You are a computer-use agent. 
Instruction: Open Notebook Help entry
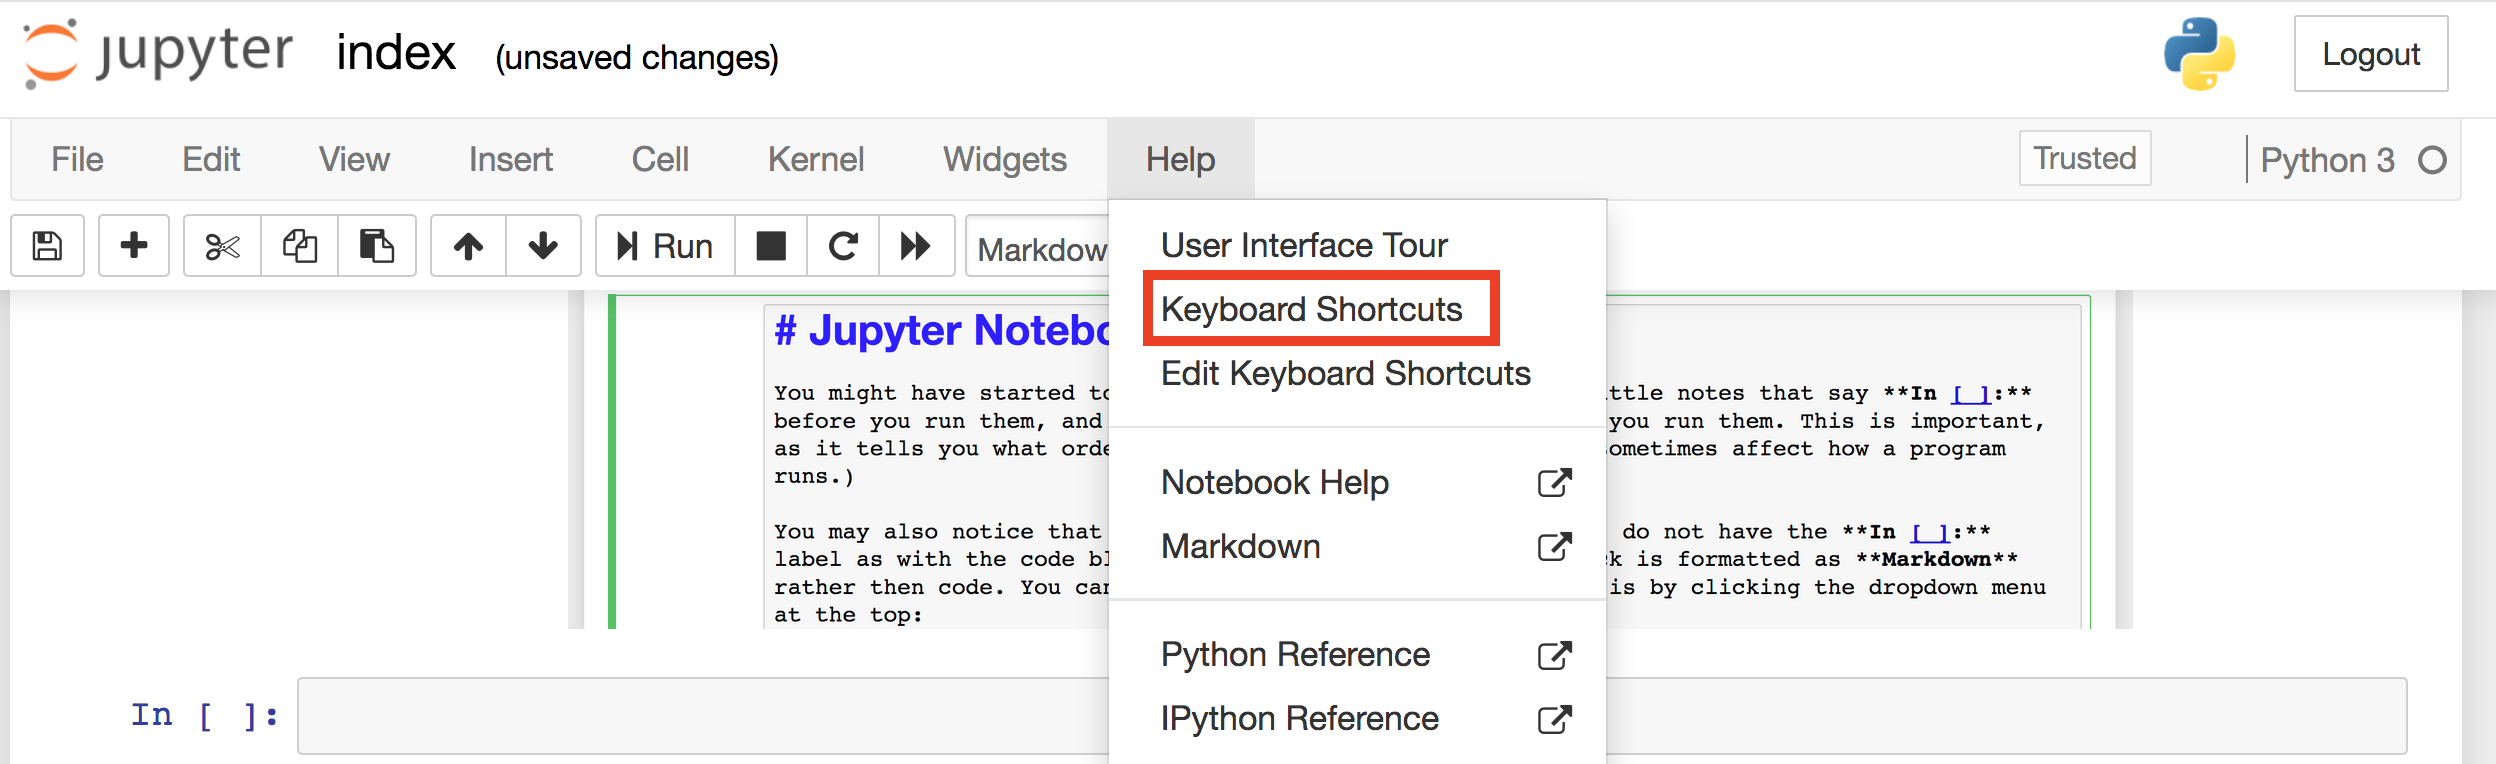[1358, 483]
